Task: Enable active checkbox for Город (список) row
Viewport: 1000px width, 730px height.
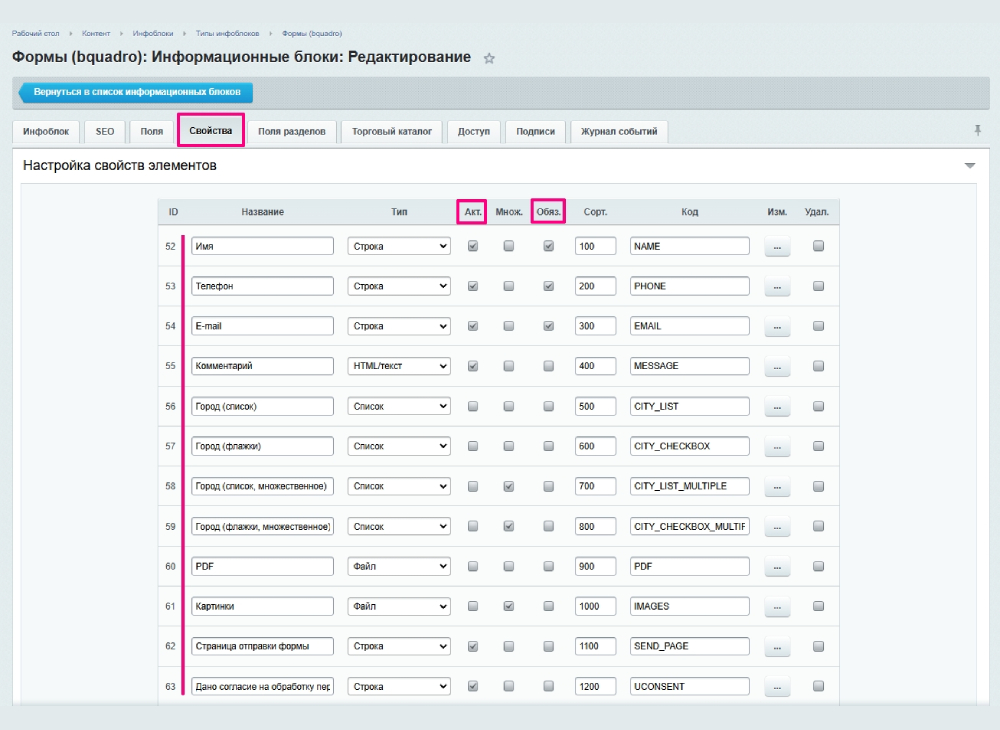Action: pos(473,406)
